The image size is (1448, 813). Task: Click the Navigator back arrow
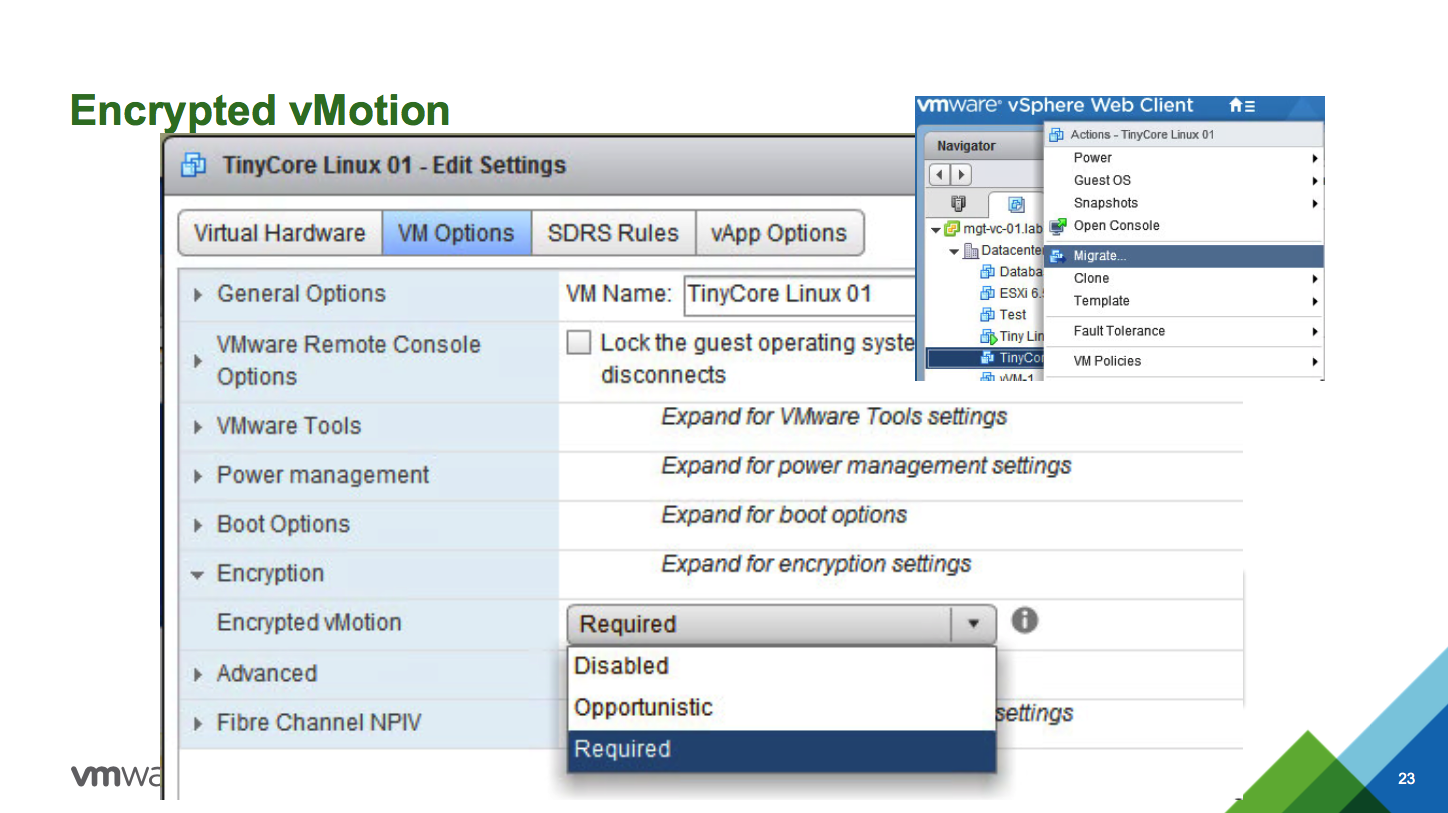(939, 175)
